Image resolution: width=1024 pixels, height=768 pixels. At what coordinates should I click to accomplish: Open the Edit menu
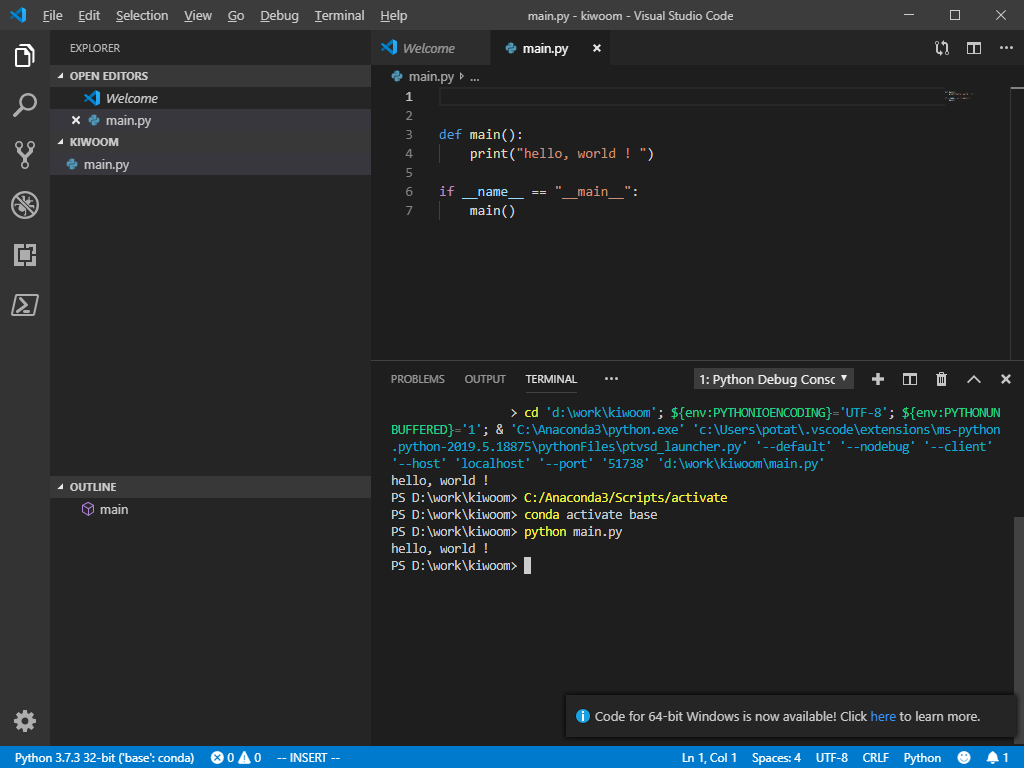(89, 15)
